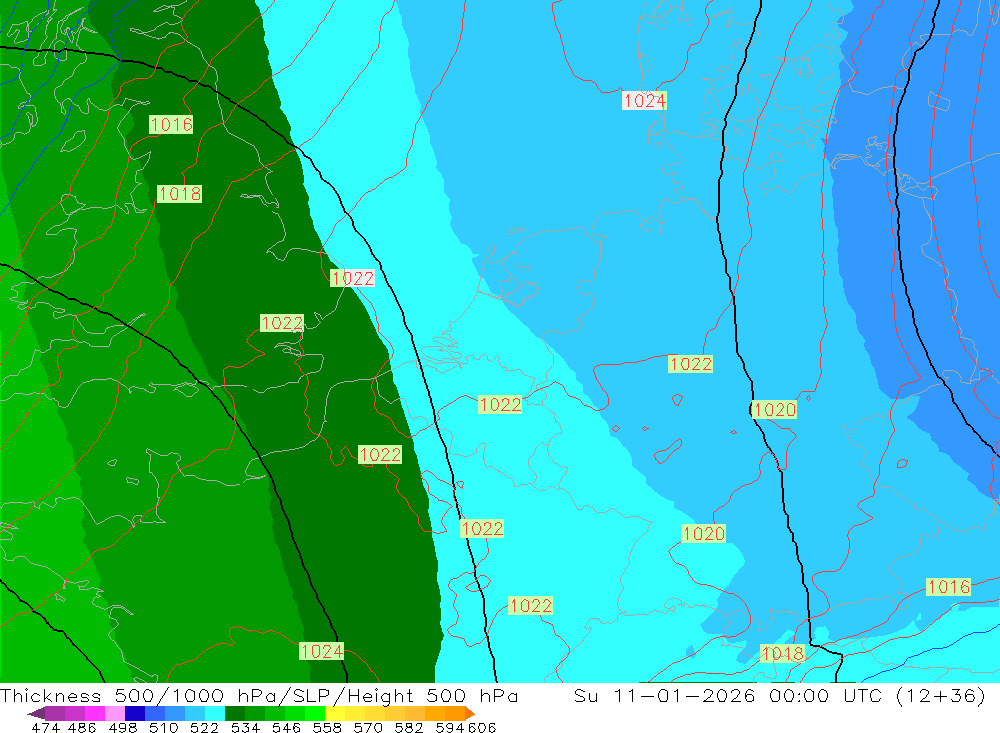Click the 1024 isobar label on dark green

[x=322, y=651]
